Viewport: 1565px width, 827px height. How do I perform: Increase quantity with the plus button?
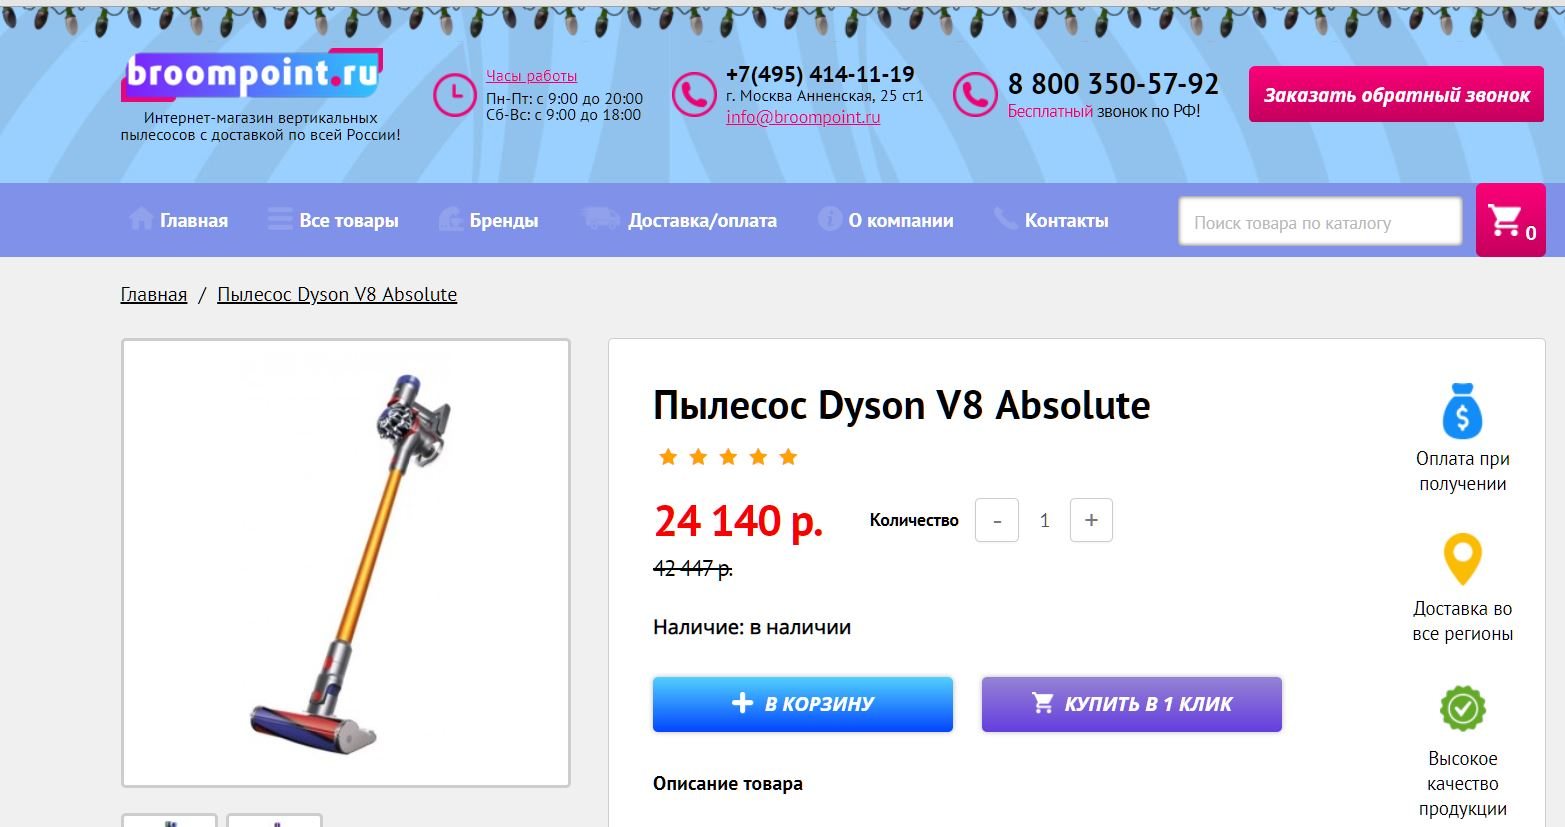pyautogui.click(x=1091, y=520)
